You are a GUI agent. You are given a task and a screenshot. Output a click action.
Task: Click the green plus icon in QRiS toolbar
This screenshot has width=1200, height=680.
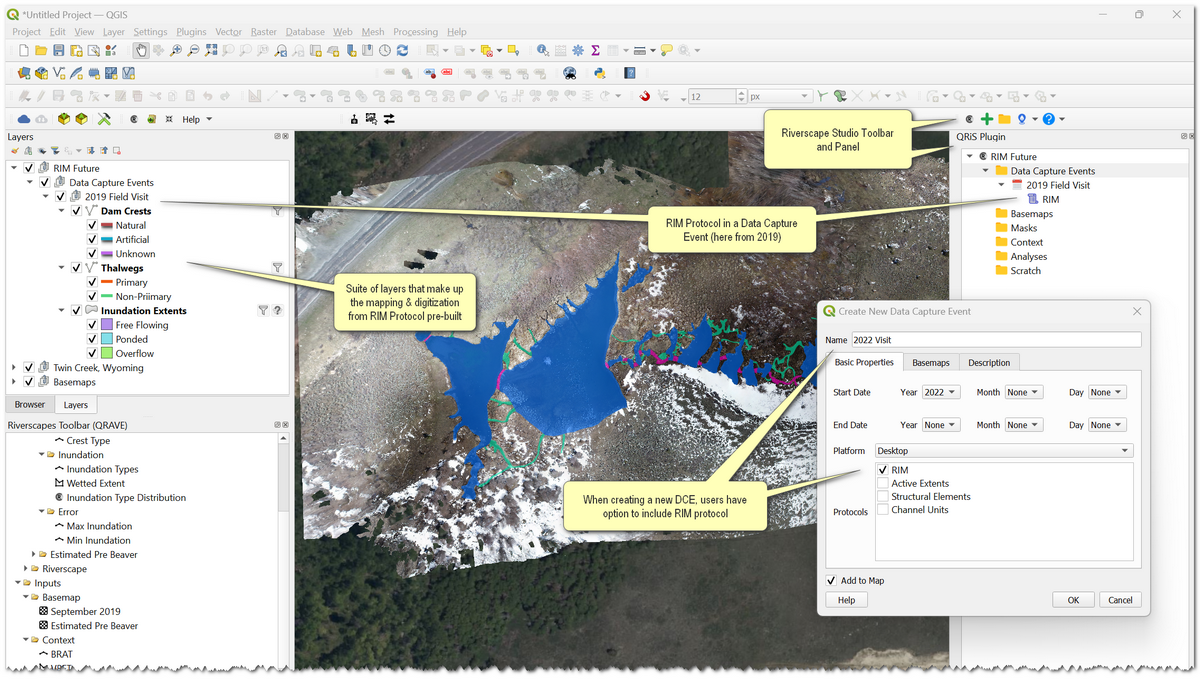click(x=987, y=119)
